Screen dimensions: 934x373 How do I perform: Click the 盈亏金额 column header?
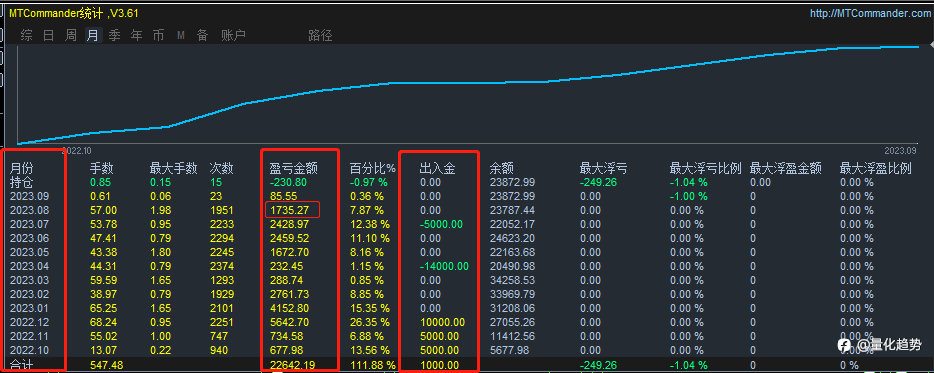tap(294, 169)
